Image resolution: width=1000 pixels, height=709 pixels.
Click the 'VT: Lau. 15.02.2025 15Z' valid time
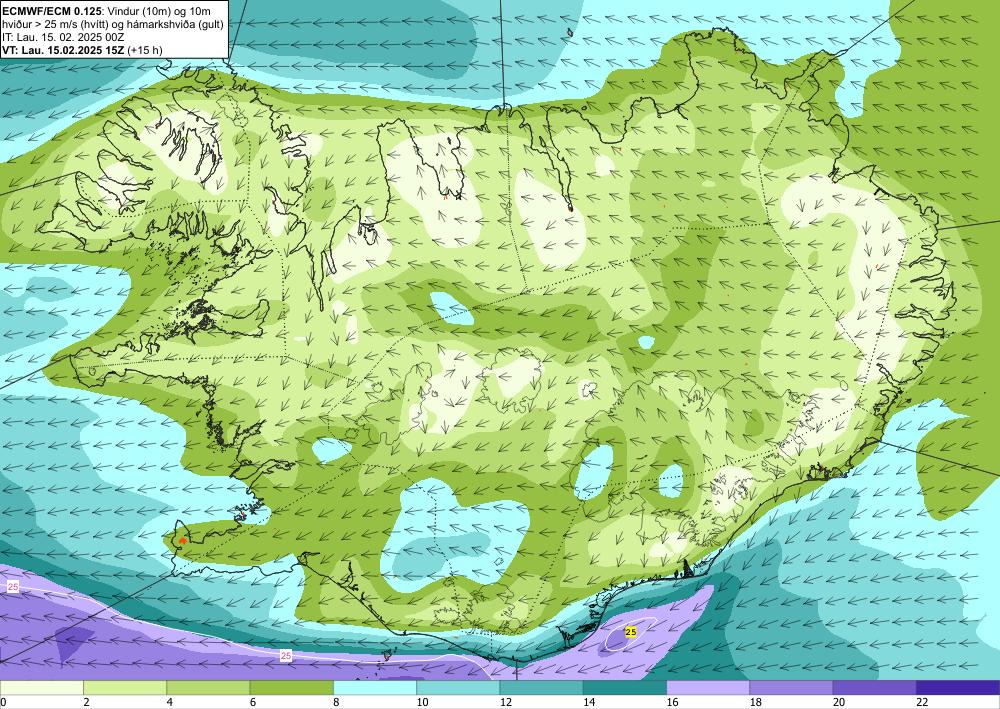pos(63,50)
